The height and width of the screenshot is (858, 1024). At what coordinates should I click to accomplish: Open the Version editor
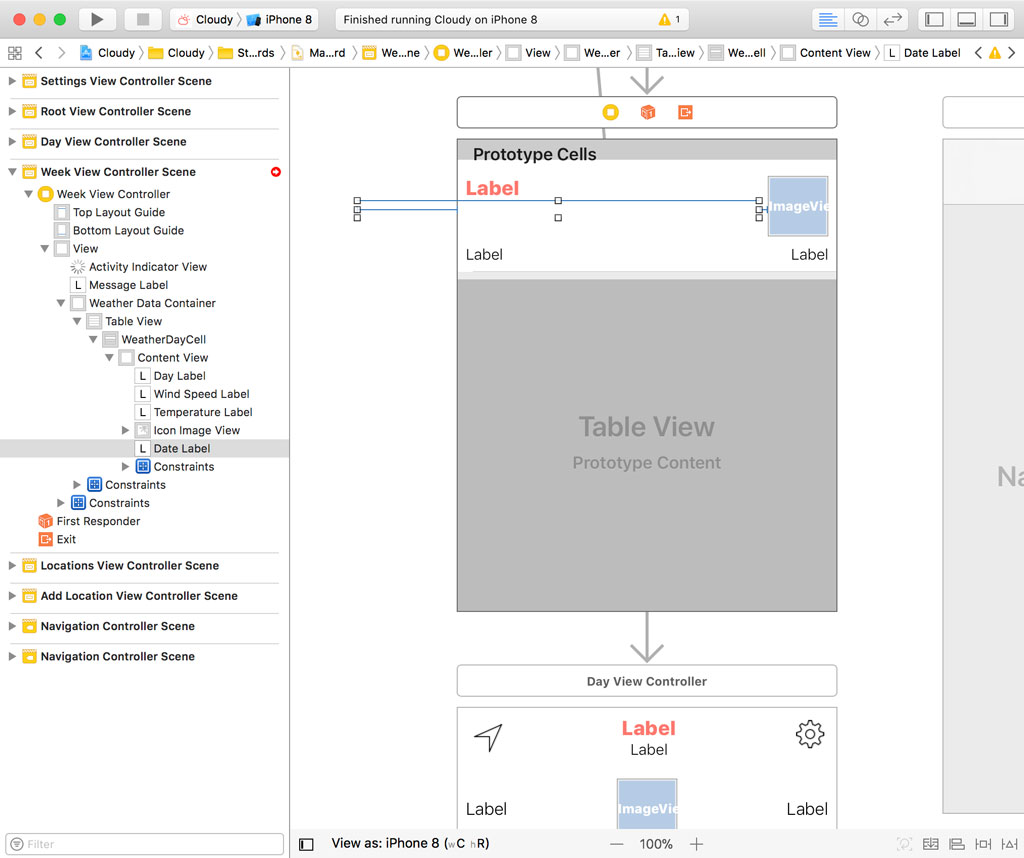click(x=893, y=19)
